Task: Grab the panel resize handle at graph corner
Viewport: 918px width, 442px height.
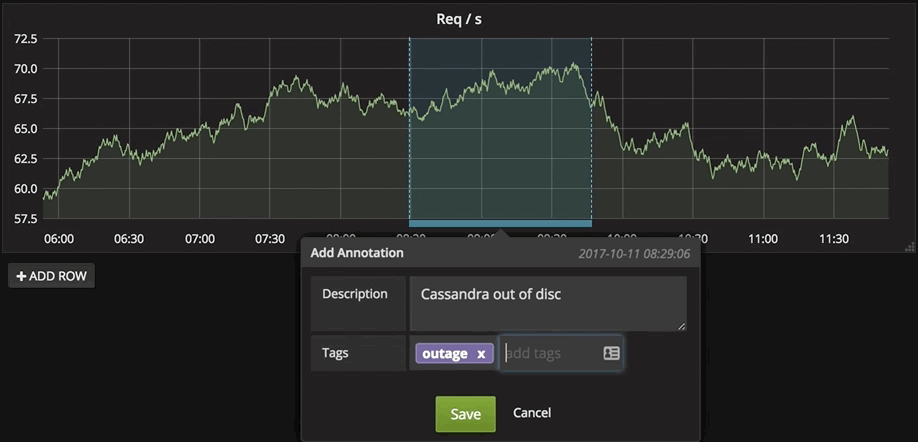Action: pos(909,245)
